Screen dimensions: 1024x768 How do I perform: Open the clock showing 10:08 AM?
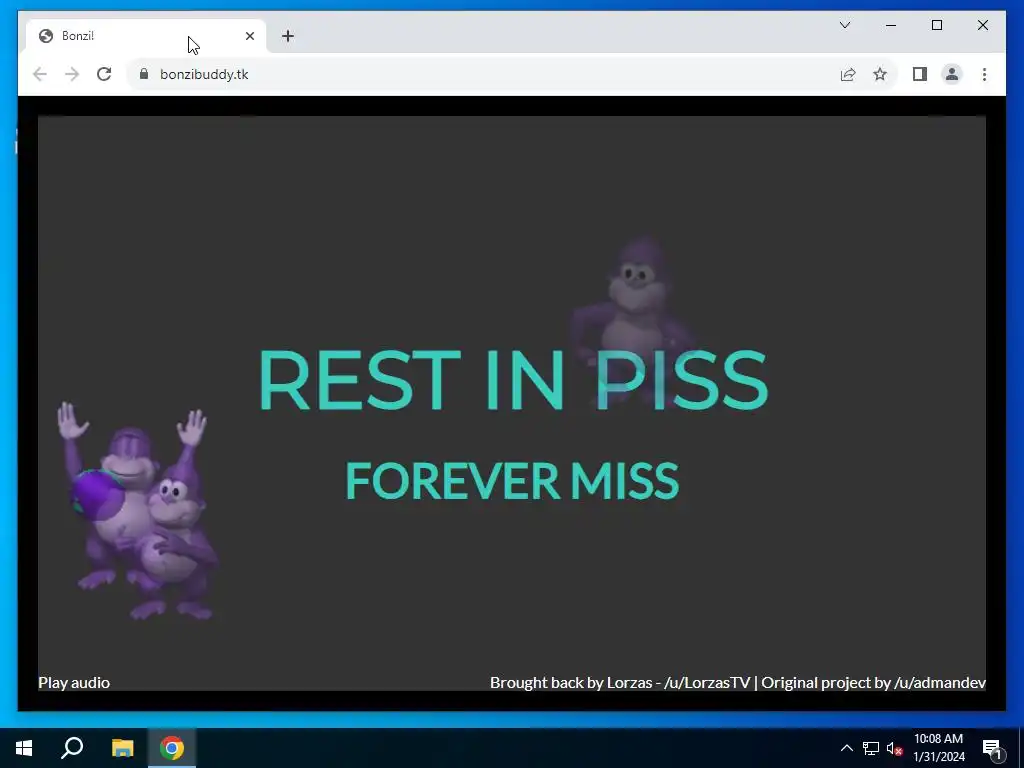(x=939, y=748)
